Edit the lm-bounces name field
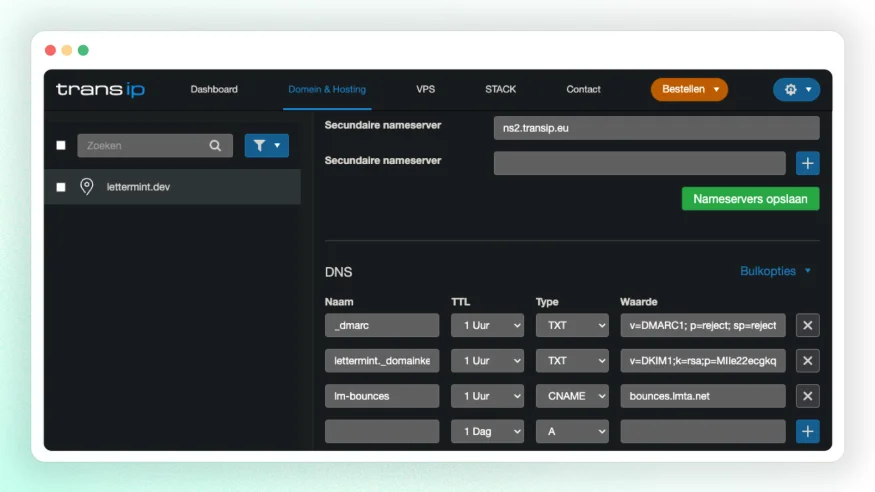Viewport: 875px width, 492px height. tap(382, 396)
